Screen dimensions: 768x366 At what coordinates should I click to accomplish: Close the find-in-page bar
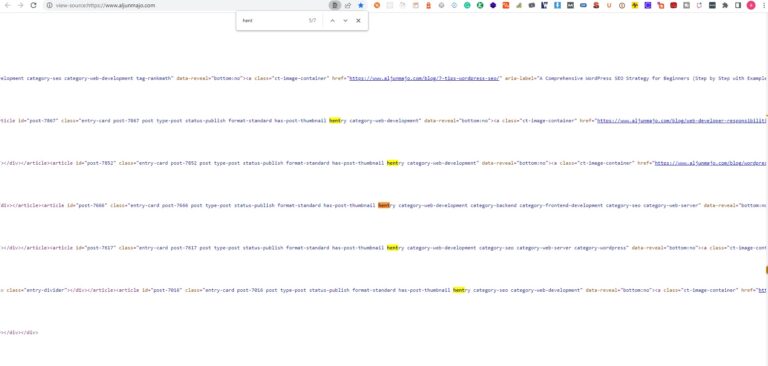[359, 21]
